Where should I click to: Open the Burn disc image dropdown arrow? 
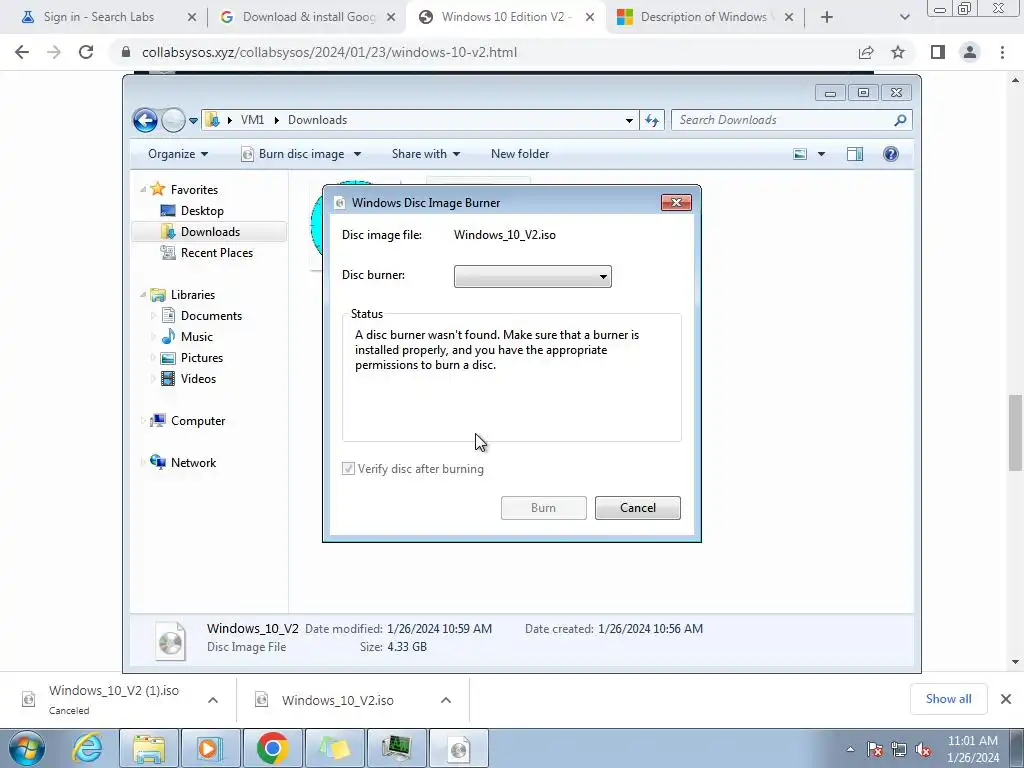tap(357, 154)
